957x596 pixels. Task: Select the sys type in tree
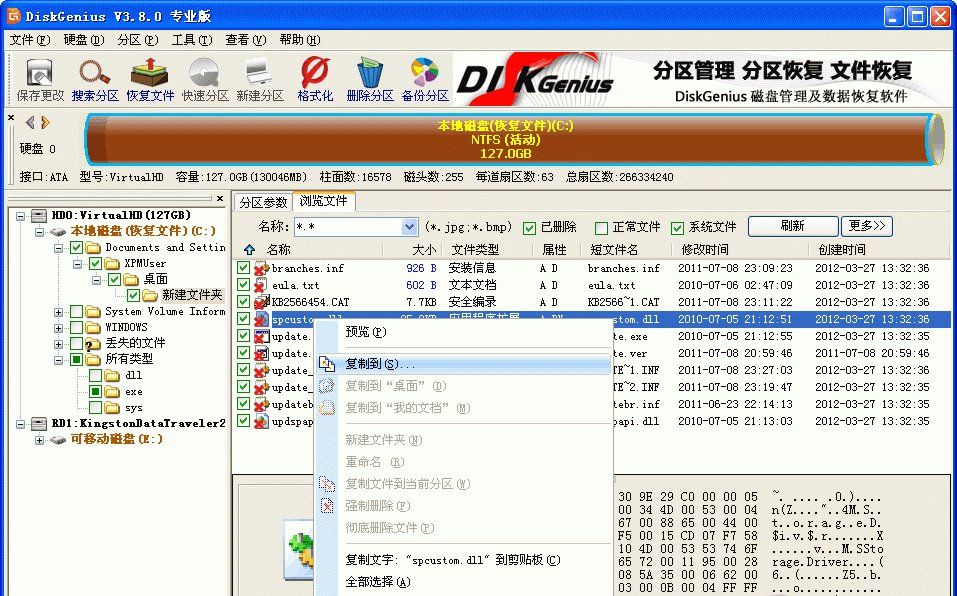pos(134,408)
